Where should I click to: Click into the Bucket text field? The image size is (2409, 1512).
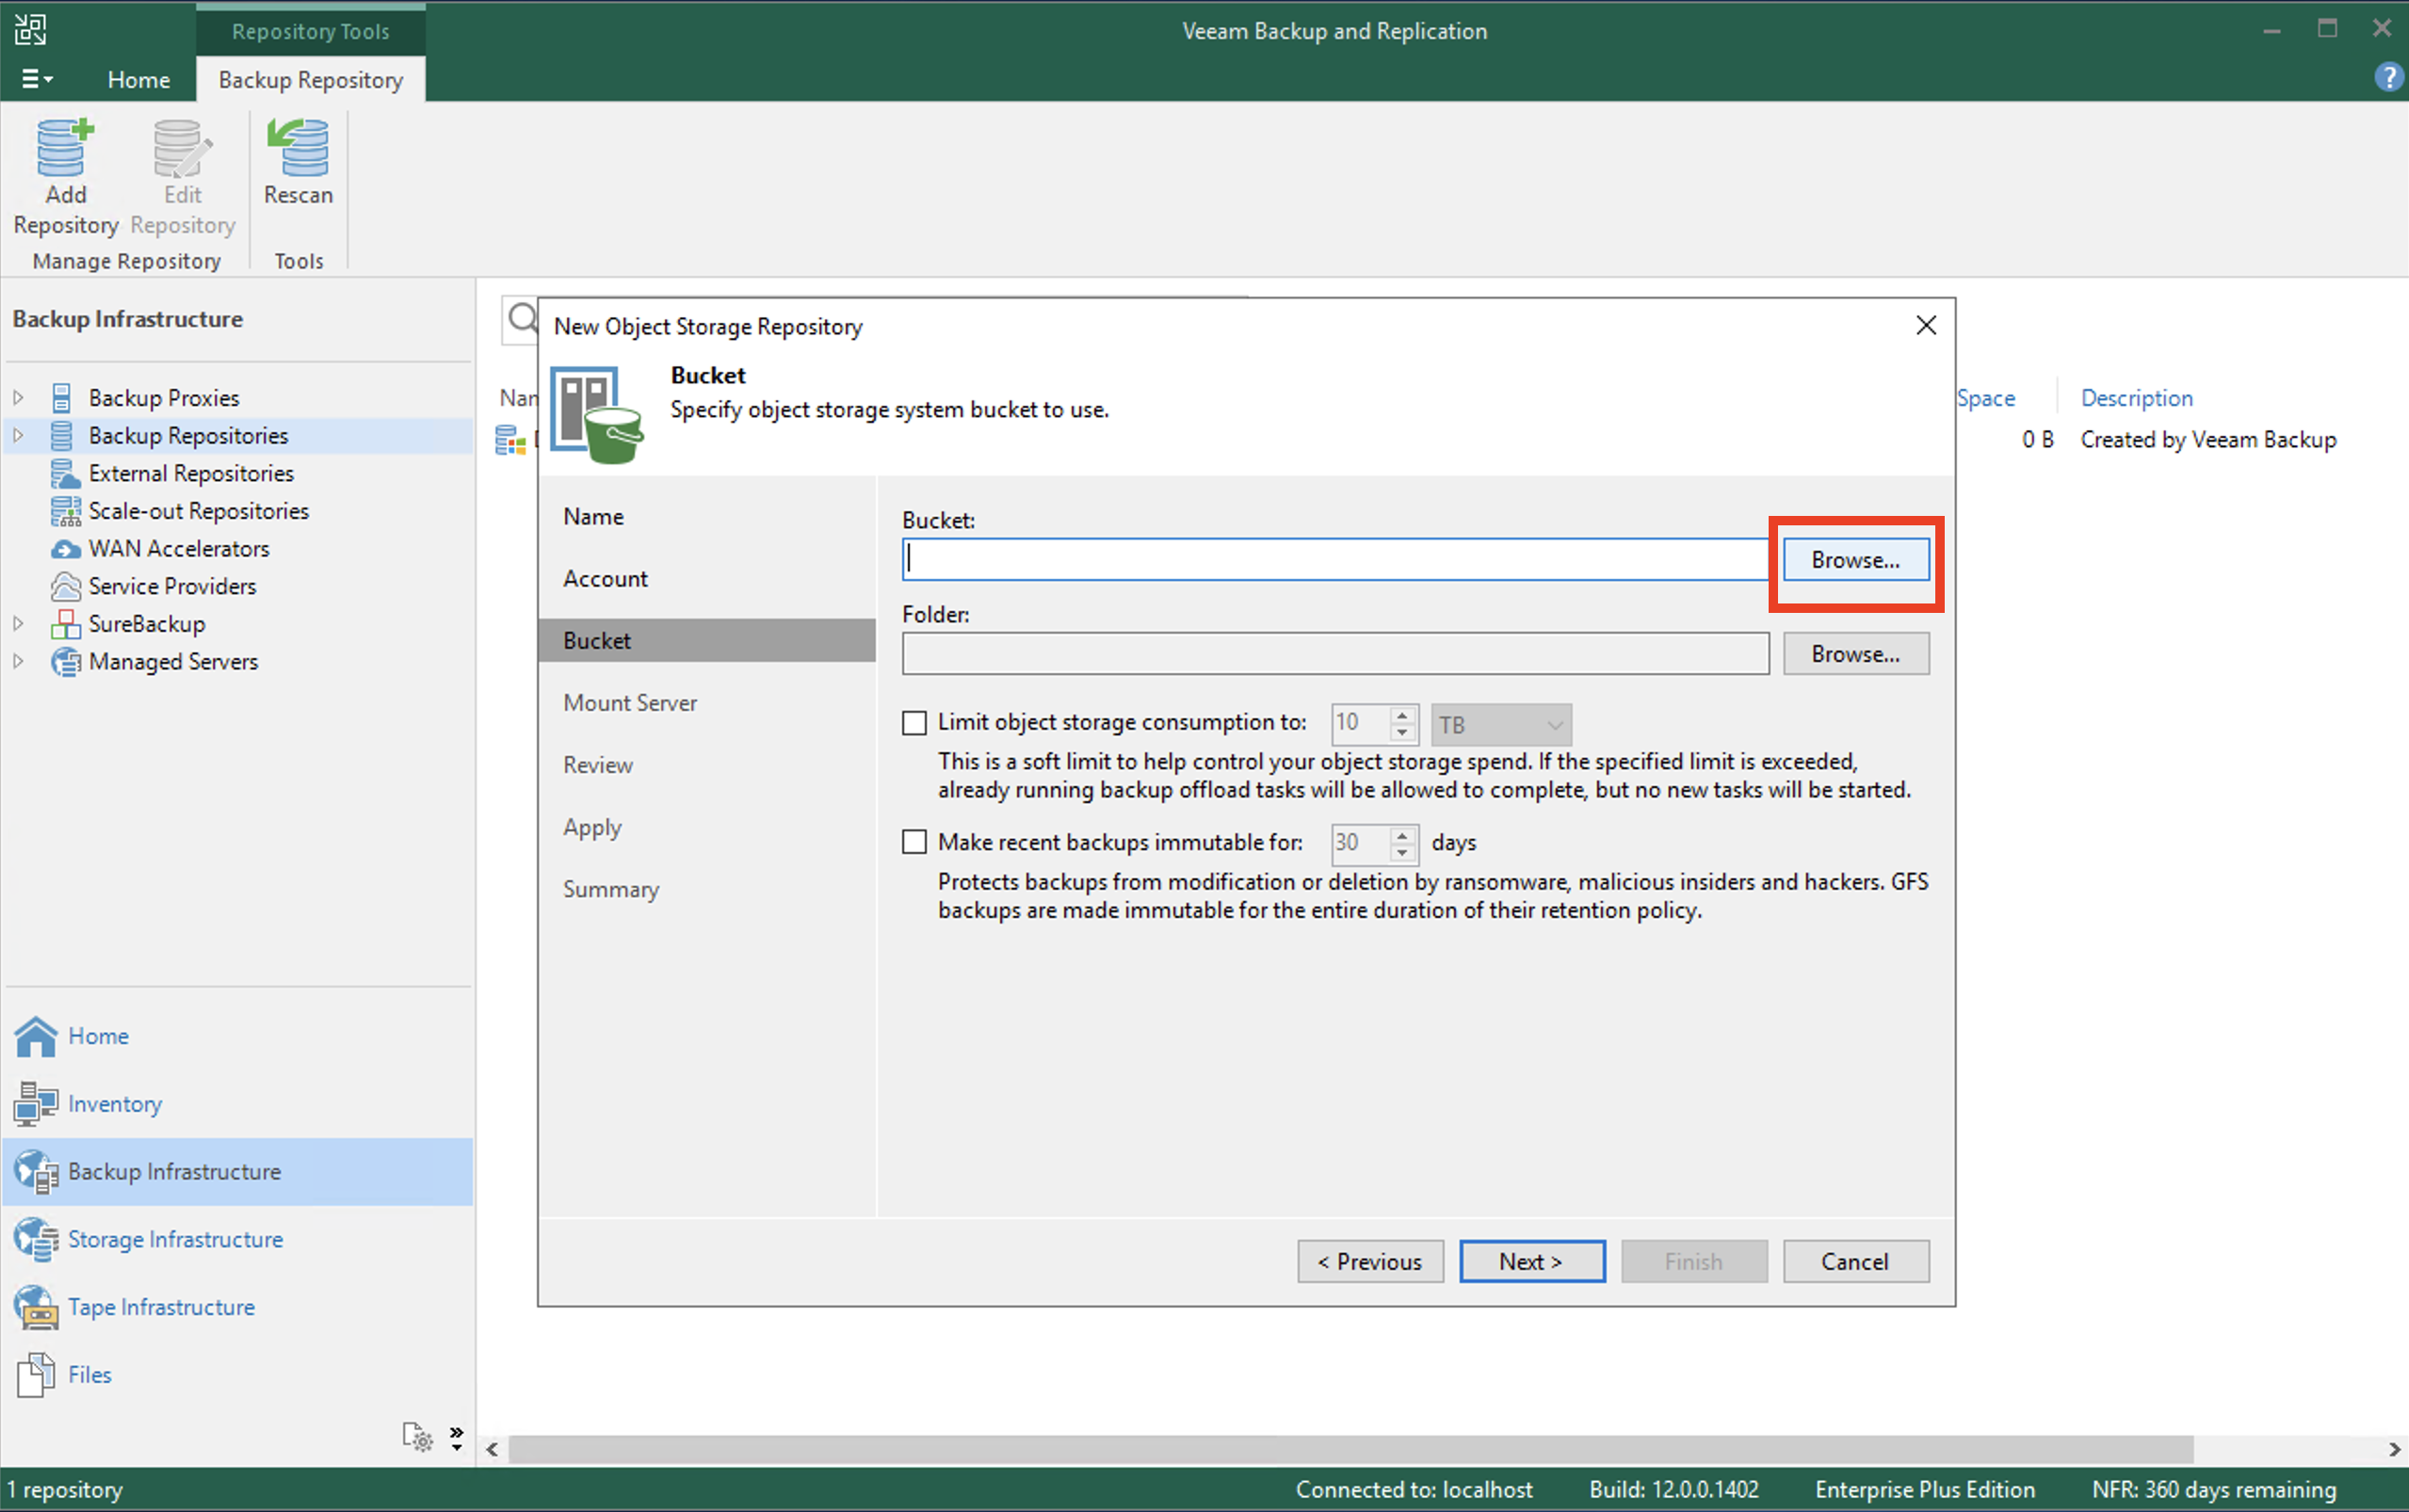1335,560
